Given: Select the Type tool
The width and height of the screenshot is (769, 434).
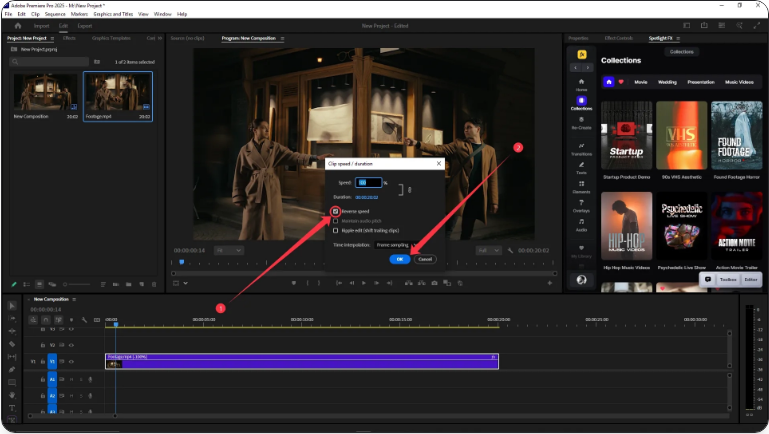Looking at the screenshot, I should click(12, 408).
